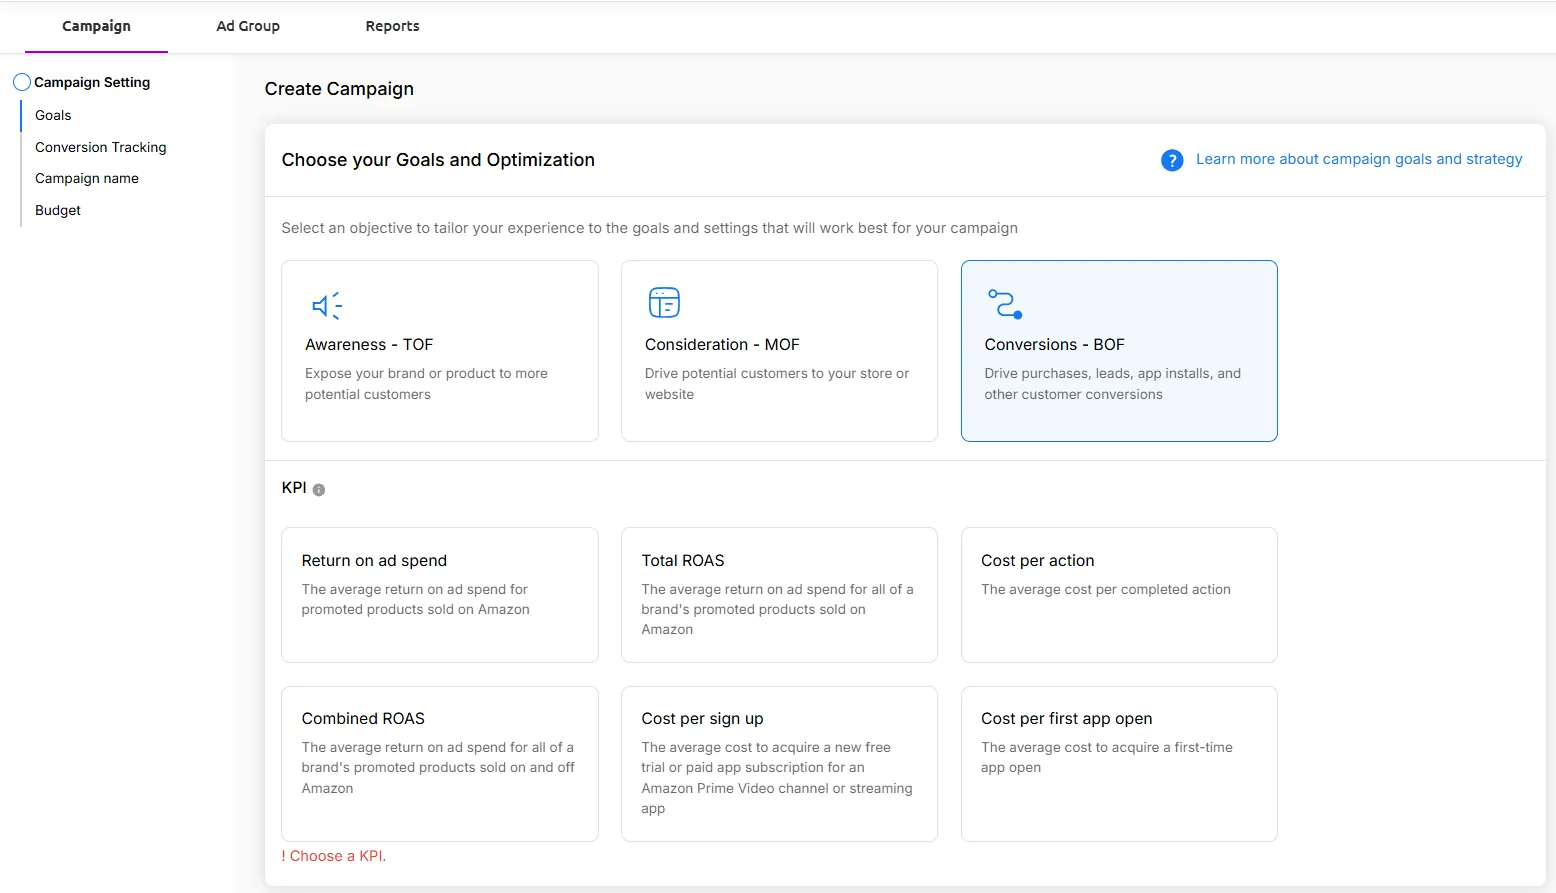The image size is (1556, 893).
Task: Click the Conversions path icon
Action: 1005,304
